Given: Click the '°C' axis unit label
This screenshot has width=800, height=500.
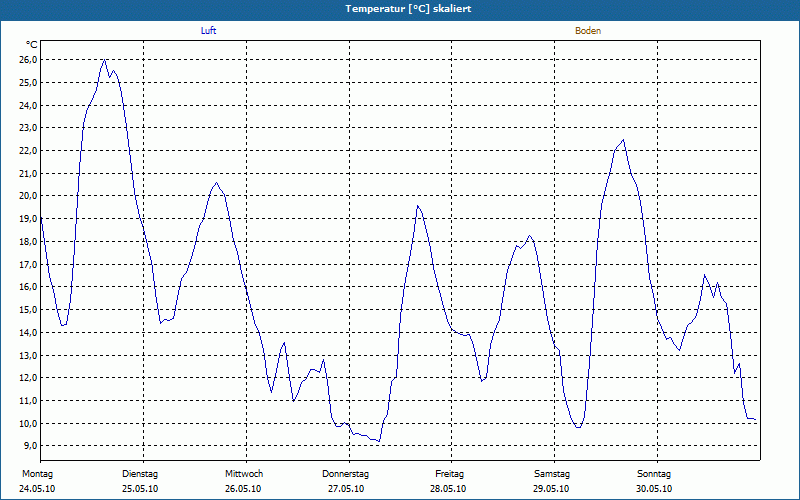Looking at the screenshot, I should (x=32, y=45).
